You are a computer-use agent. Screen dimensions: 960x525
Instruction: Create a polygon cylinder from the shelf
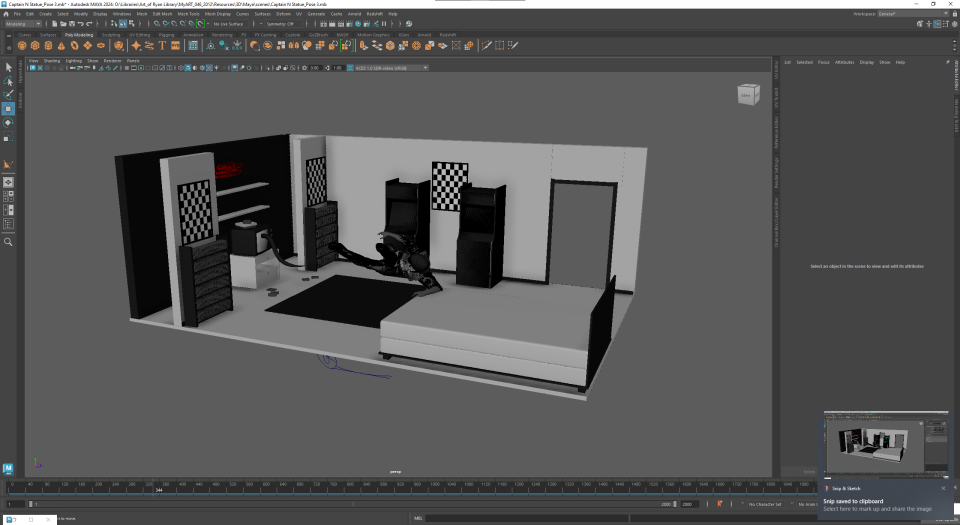point(48,45)
